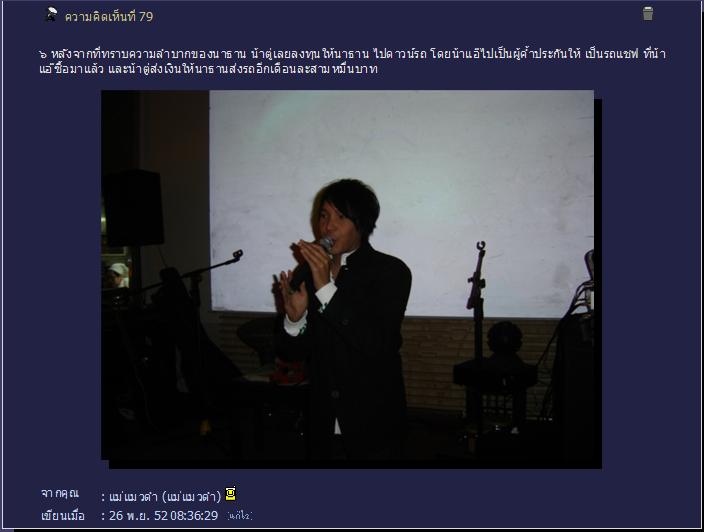Image resolution: width=705 pixels, height=532 pixels.
Task: Click the comment text starting with ๖ หลังจากที่ทราบ
Action: coord(352,62)
